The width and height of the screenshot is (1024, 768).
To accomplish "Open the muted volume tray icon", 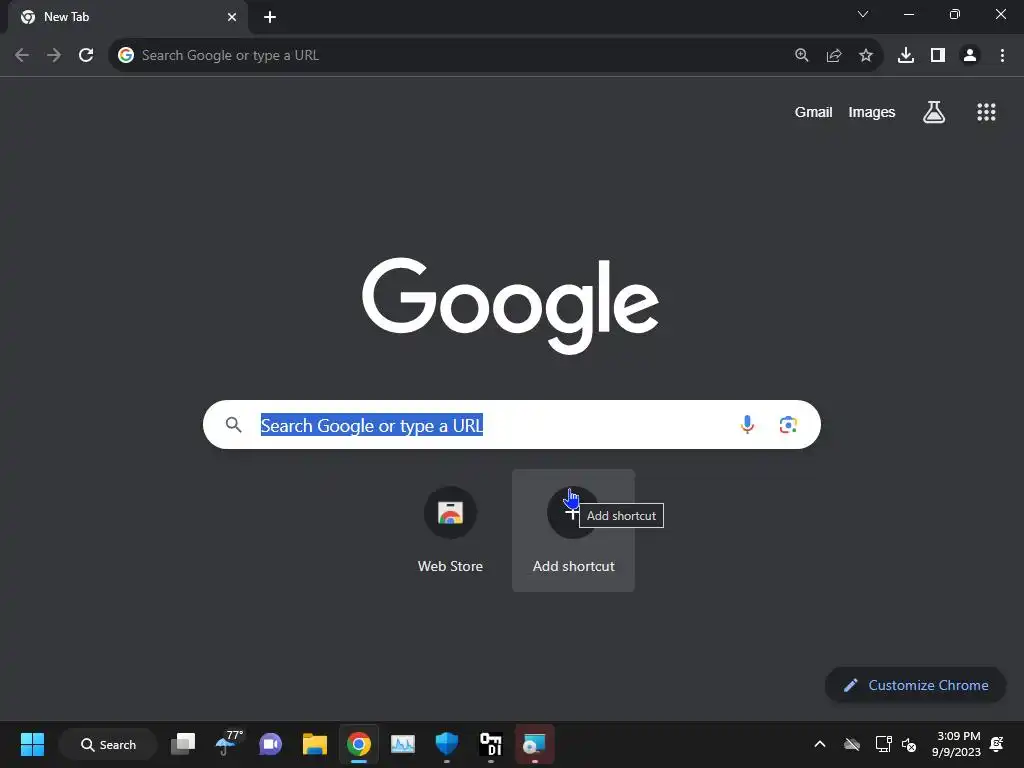I will [x=908, y=744].
